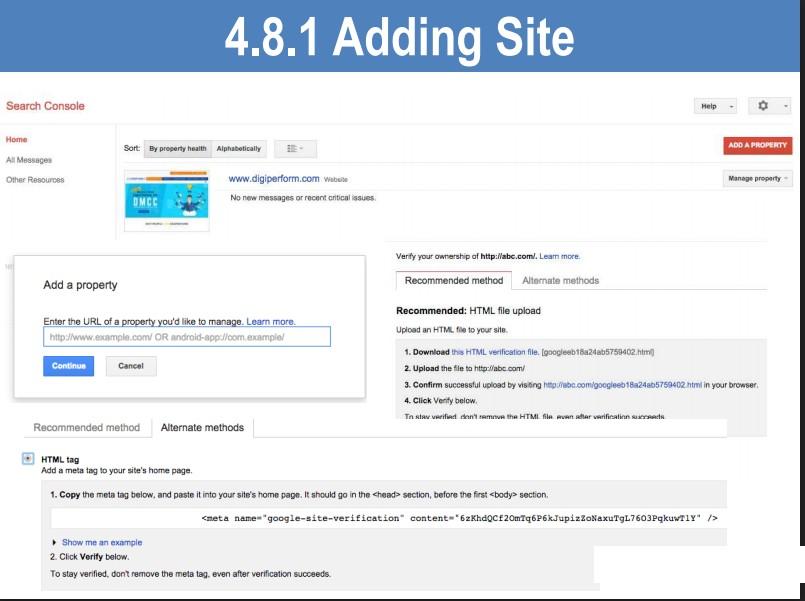Open the abc.com googleeb18a24ab5759402.html confirm link
Screen dimensions: 805x601
(x=622, y=385)
